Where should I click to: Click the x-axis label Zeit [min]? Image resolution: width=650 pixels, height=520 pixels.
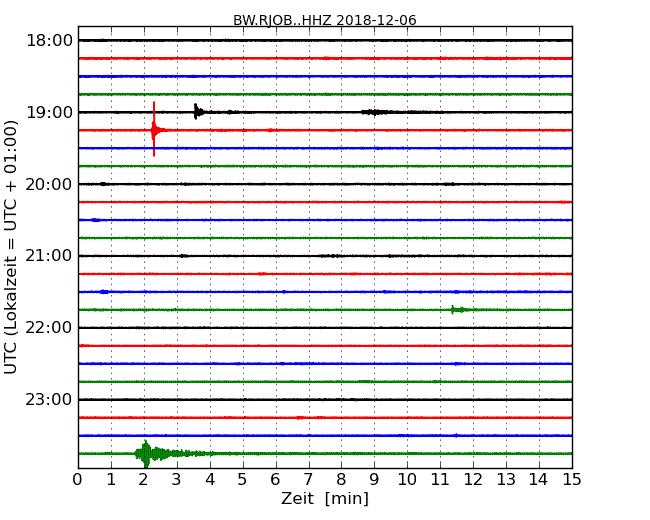[x=325, y=498]
